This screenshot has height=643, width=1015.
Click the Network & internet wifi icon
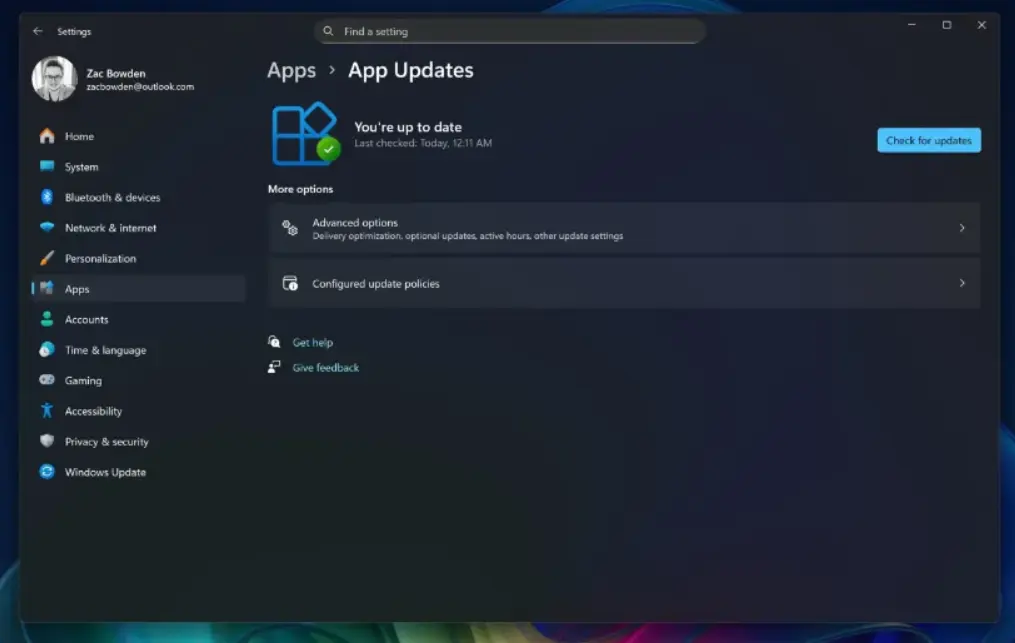click(x=46, y=228)
